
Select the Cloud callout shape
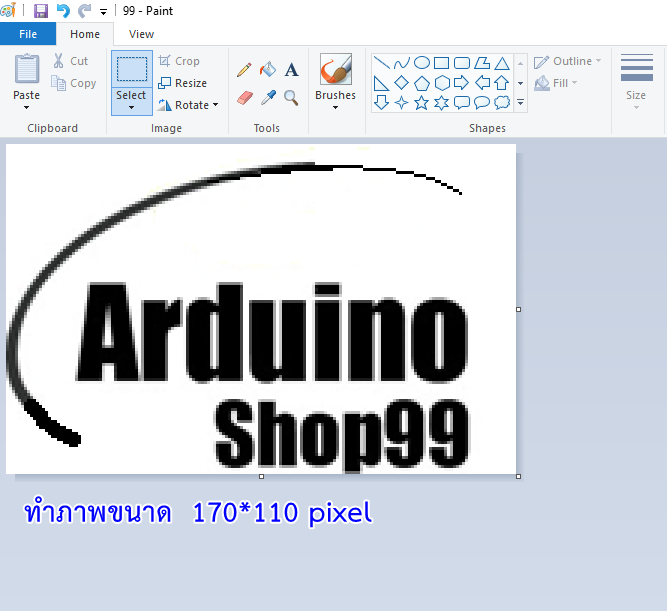502,103
